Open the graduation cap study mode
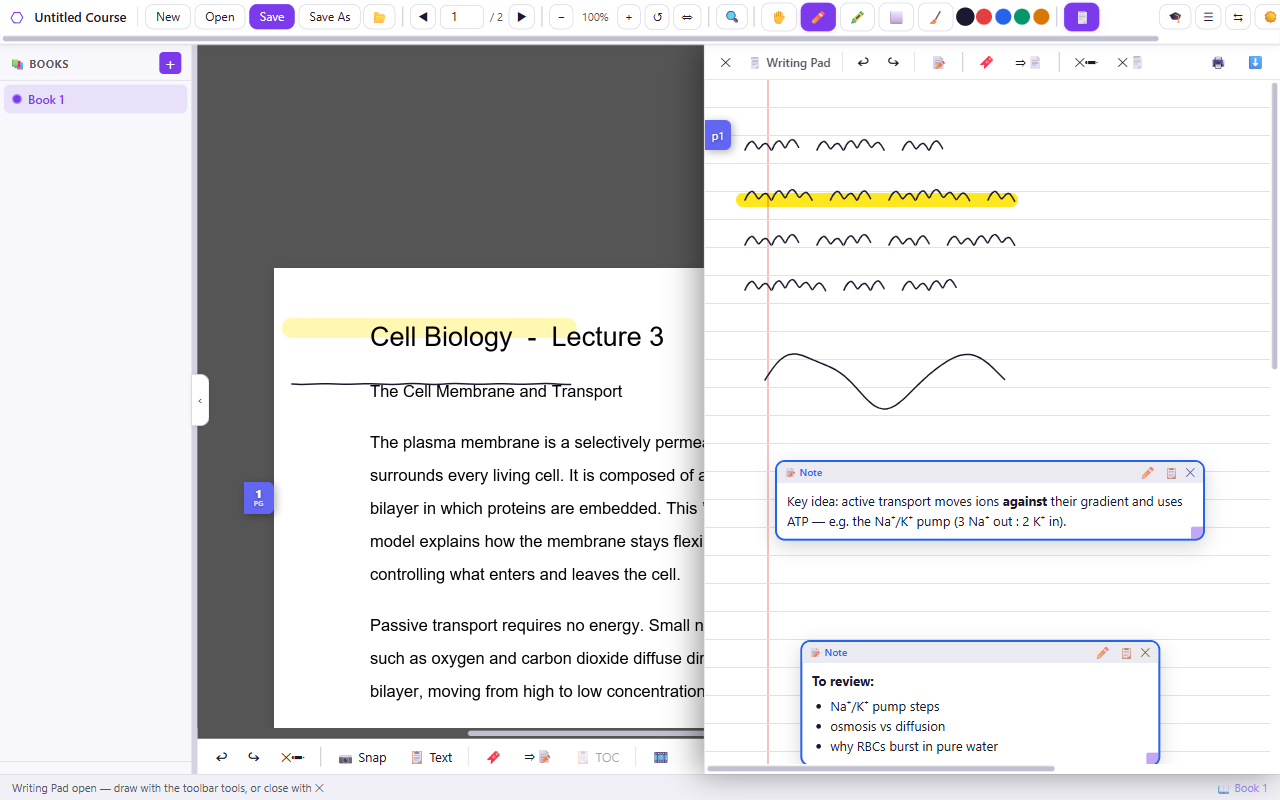The height and width of the screenshot is (800, 1280). click(x=1175, y=17)
